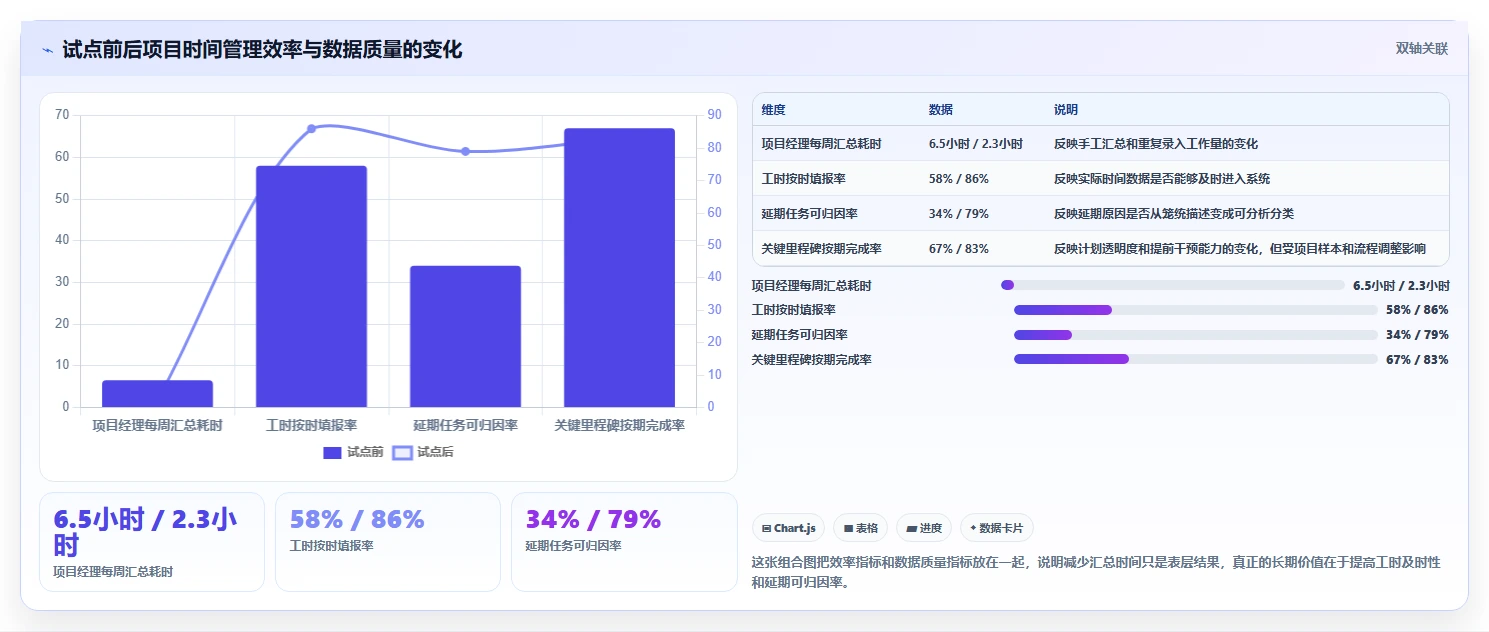Click table row label 工时按时填报率

803,179
